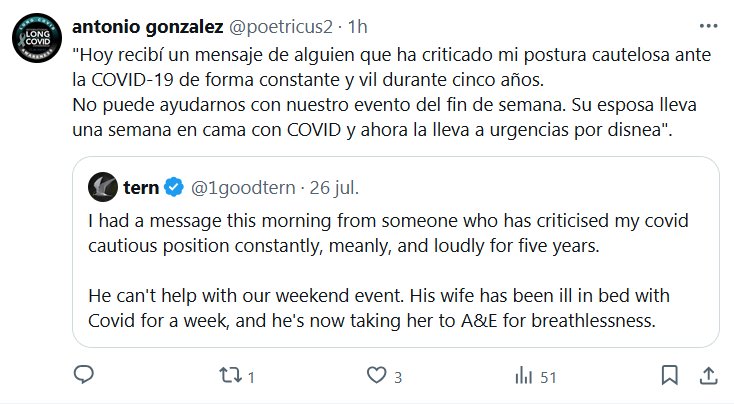This screenshot has height=404, width=734.
Task: Share the post via upload arrow icon
Action: (x=707, y=376)
